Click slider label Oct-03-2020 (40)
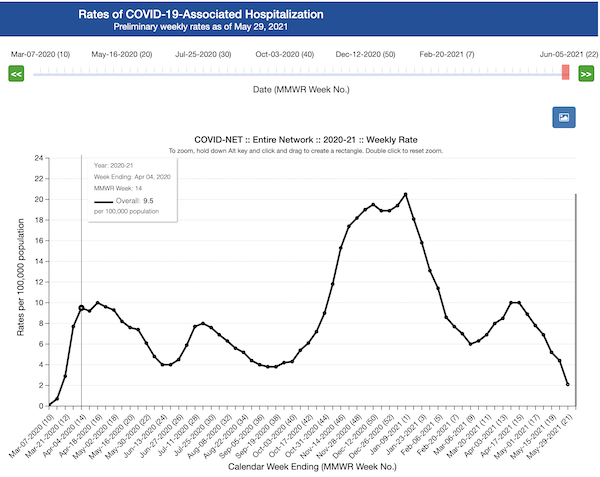The width and height of the screenshot is (600, 477). [285, 54]
